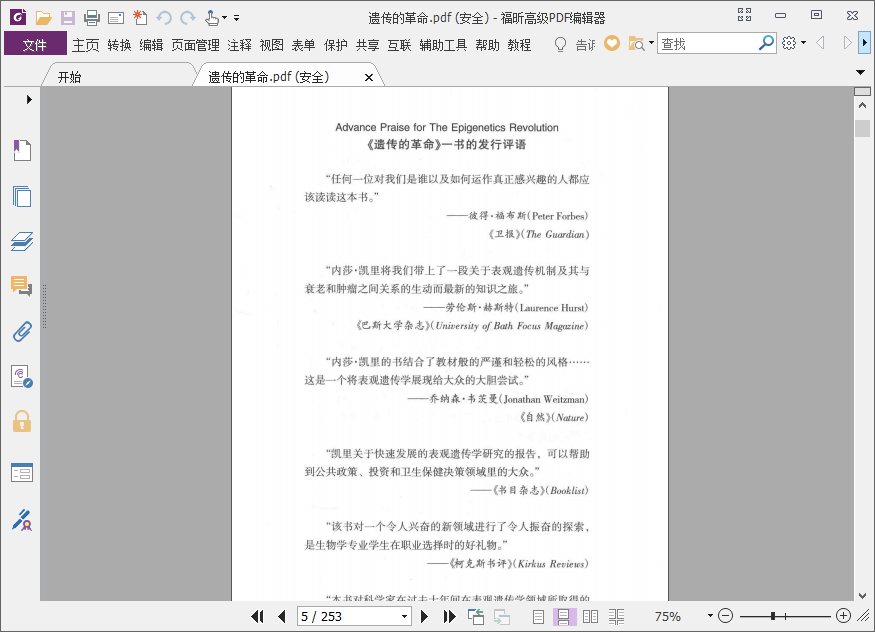875x632 pixels.
Task: Switch to the 主页 ribbon tab
Action: point(86,45)
